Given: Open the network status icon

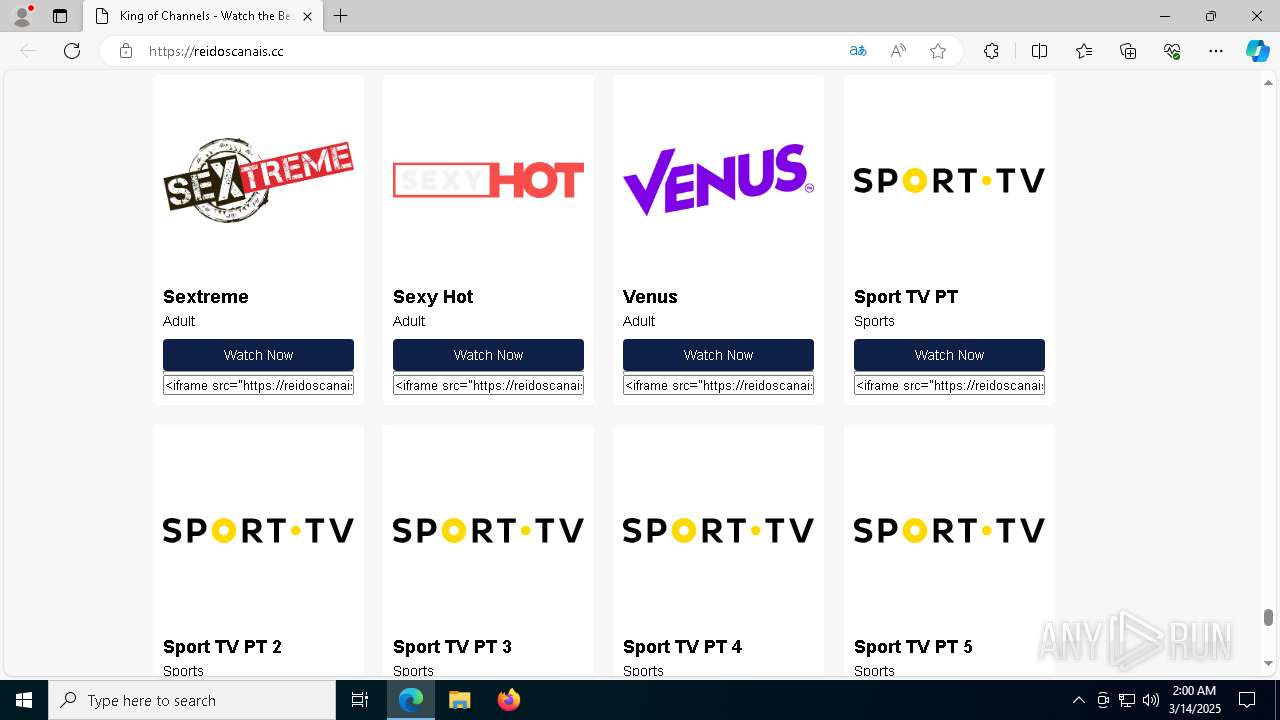Looking at the screenshot, I should coord(1127,700).
